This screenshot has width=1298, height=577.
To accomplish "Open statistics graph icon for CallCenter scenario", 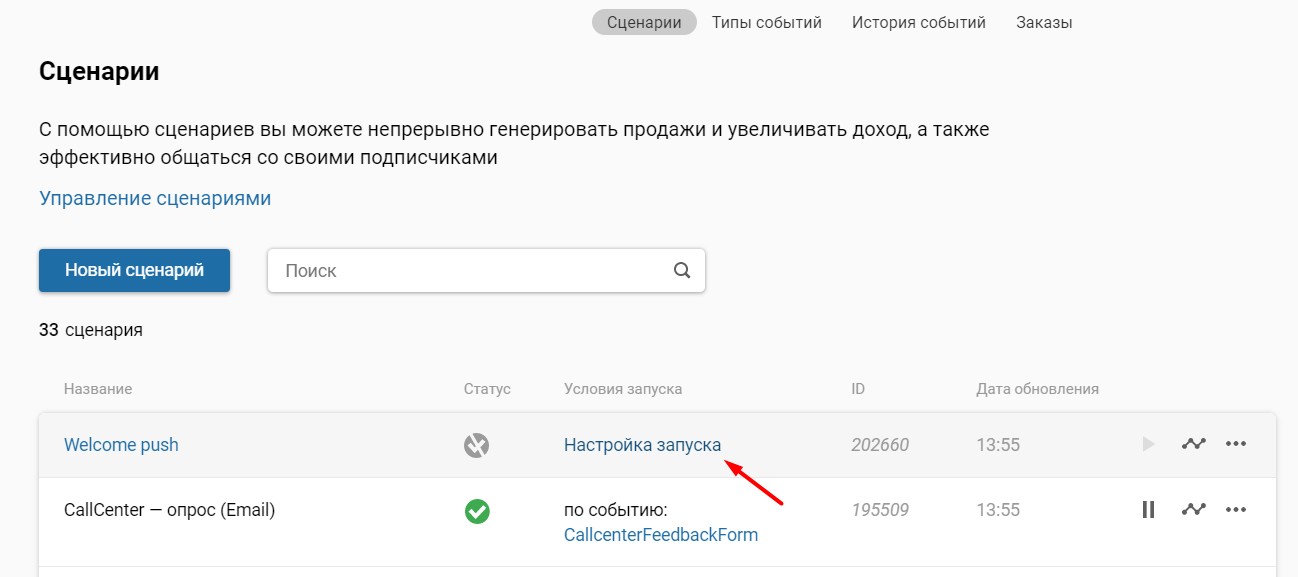I will (x=1193, y=510).
